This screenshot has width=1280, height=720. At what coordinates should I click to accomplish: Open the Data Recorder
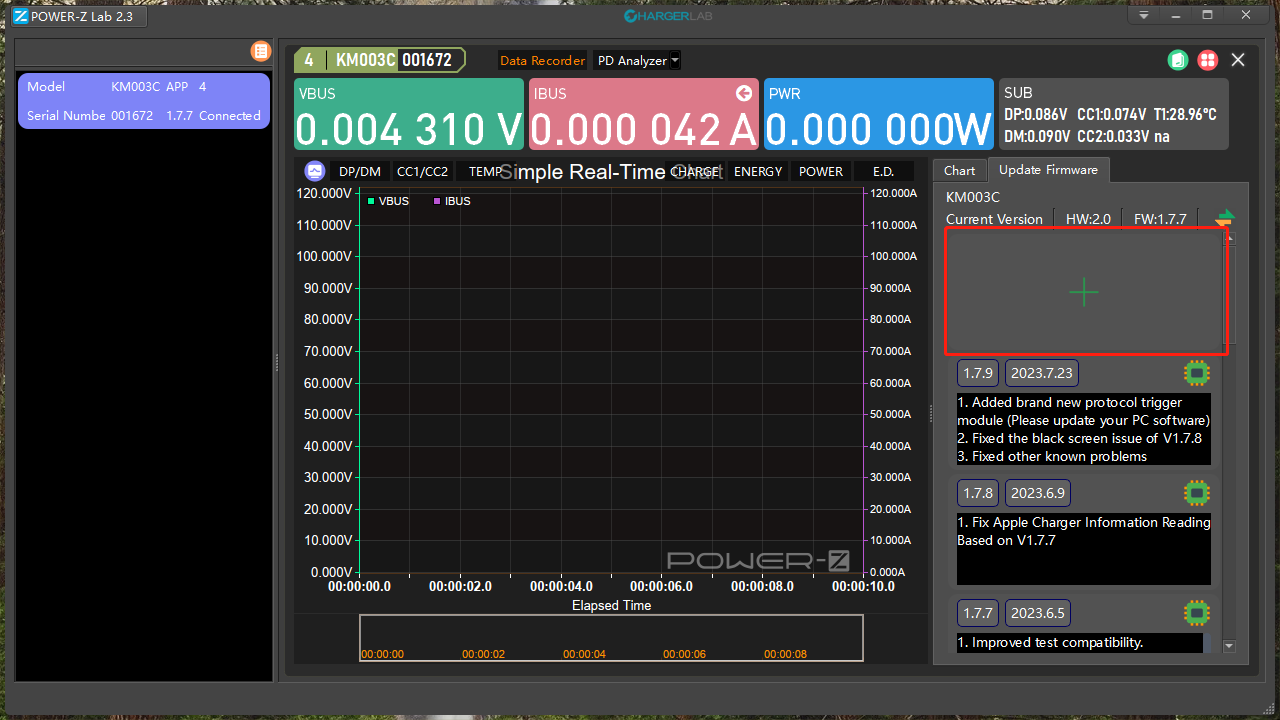pyautogui.click(x=542, y=60)
